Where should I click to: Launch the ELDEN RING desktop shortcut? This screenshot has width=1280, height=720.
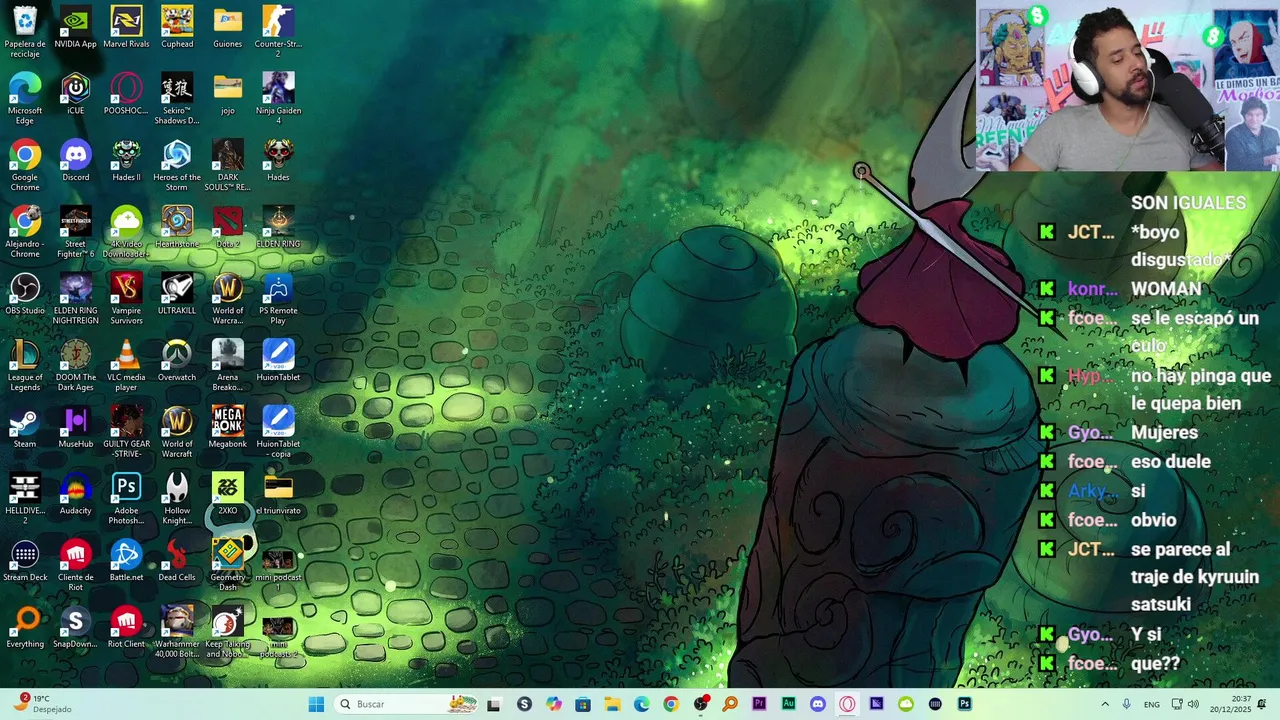tap(278, 227)
